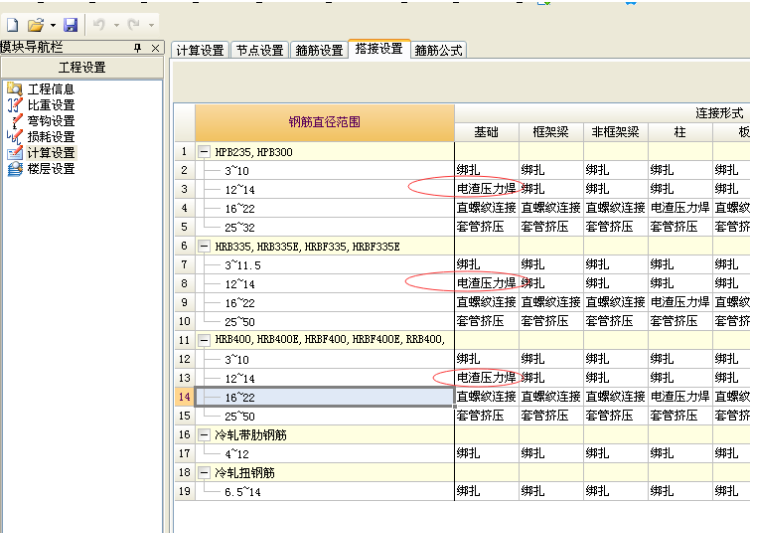Viewport: 771px width, 533px height.
Task: Switch to the 计算设置 tab
Action: 200,50
